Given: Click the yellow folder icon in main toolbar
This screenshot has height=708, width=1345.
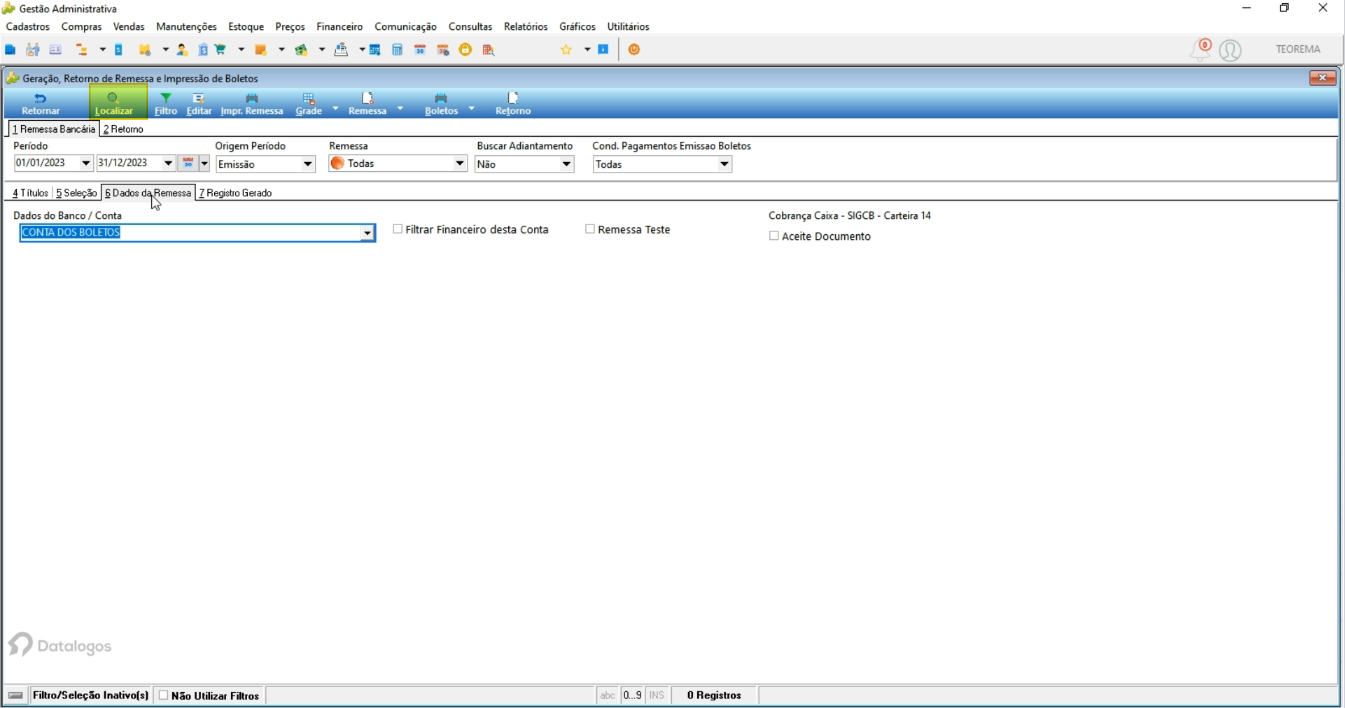Looking at the screenshot, I should pos(145,49).
